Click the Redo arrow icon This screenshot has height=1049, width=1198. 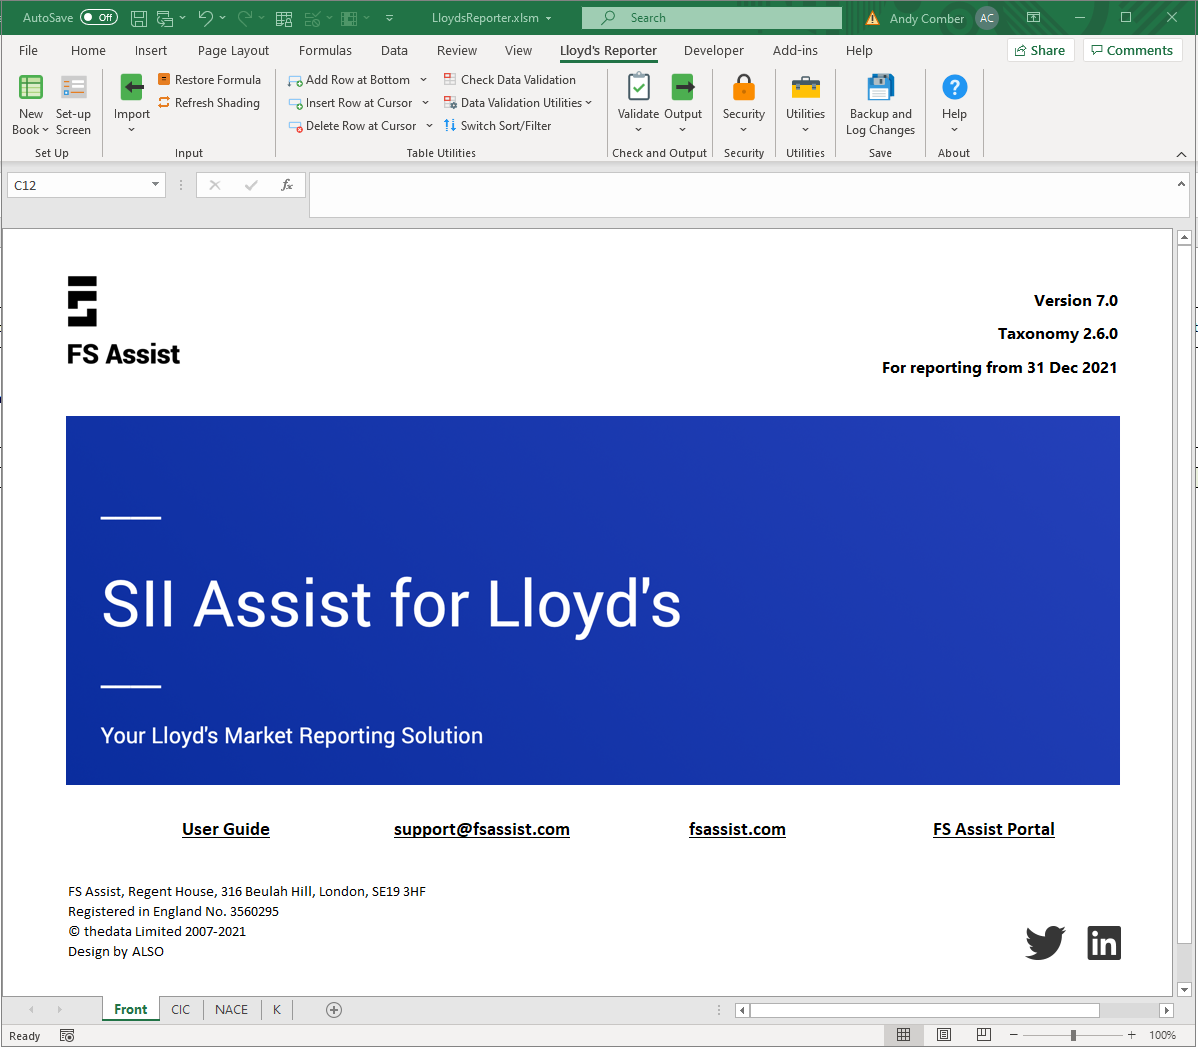coord(244,18)
